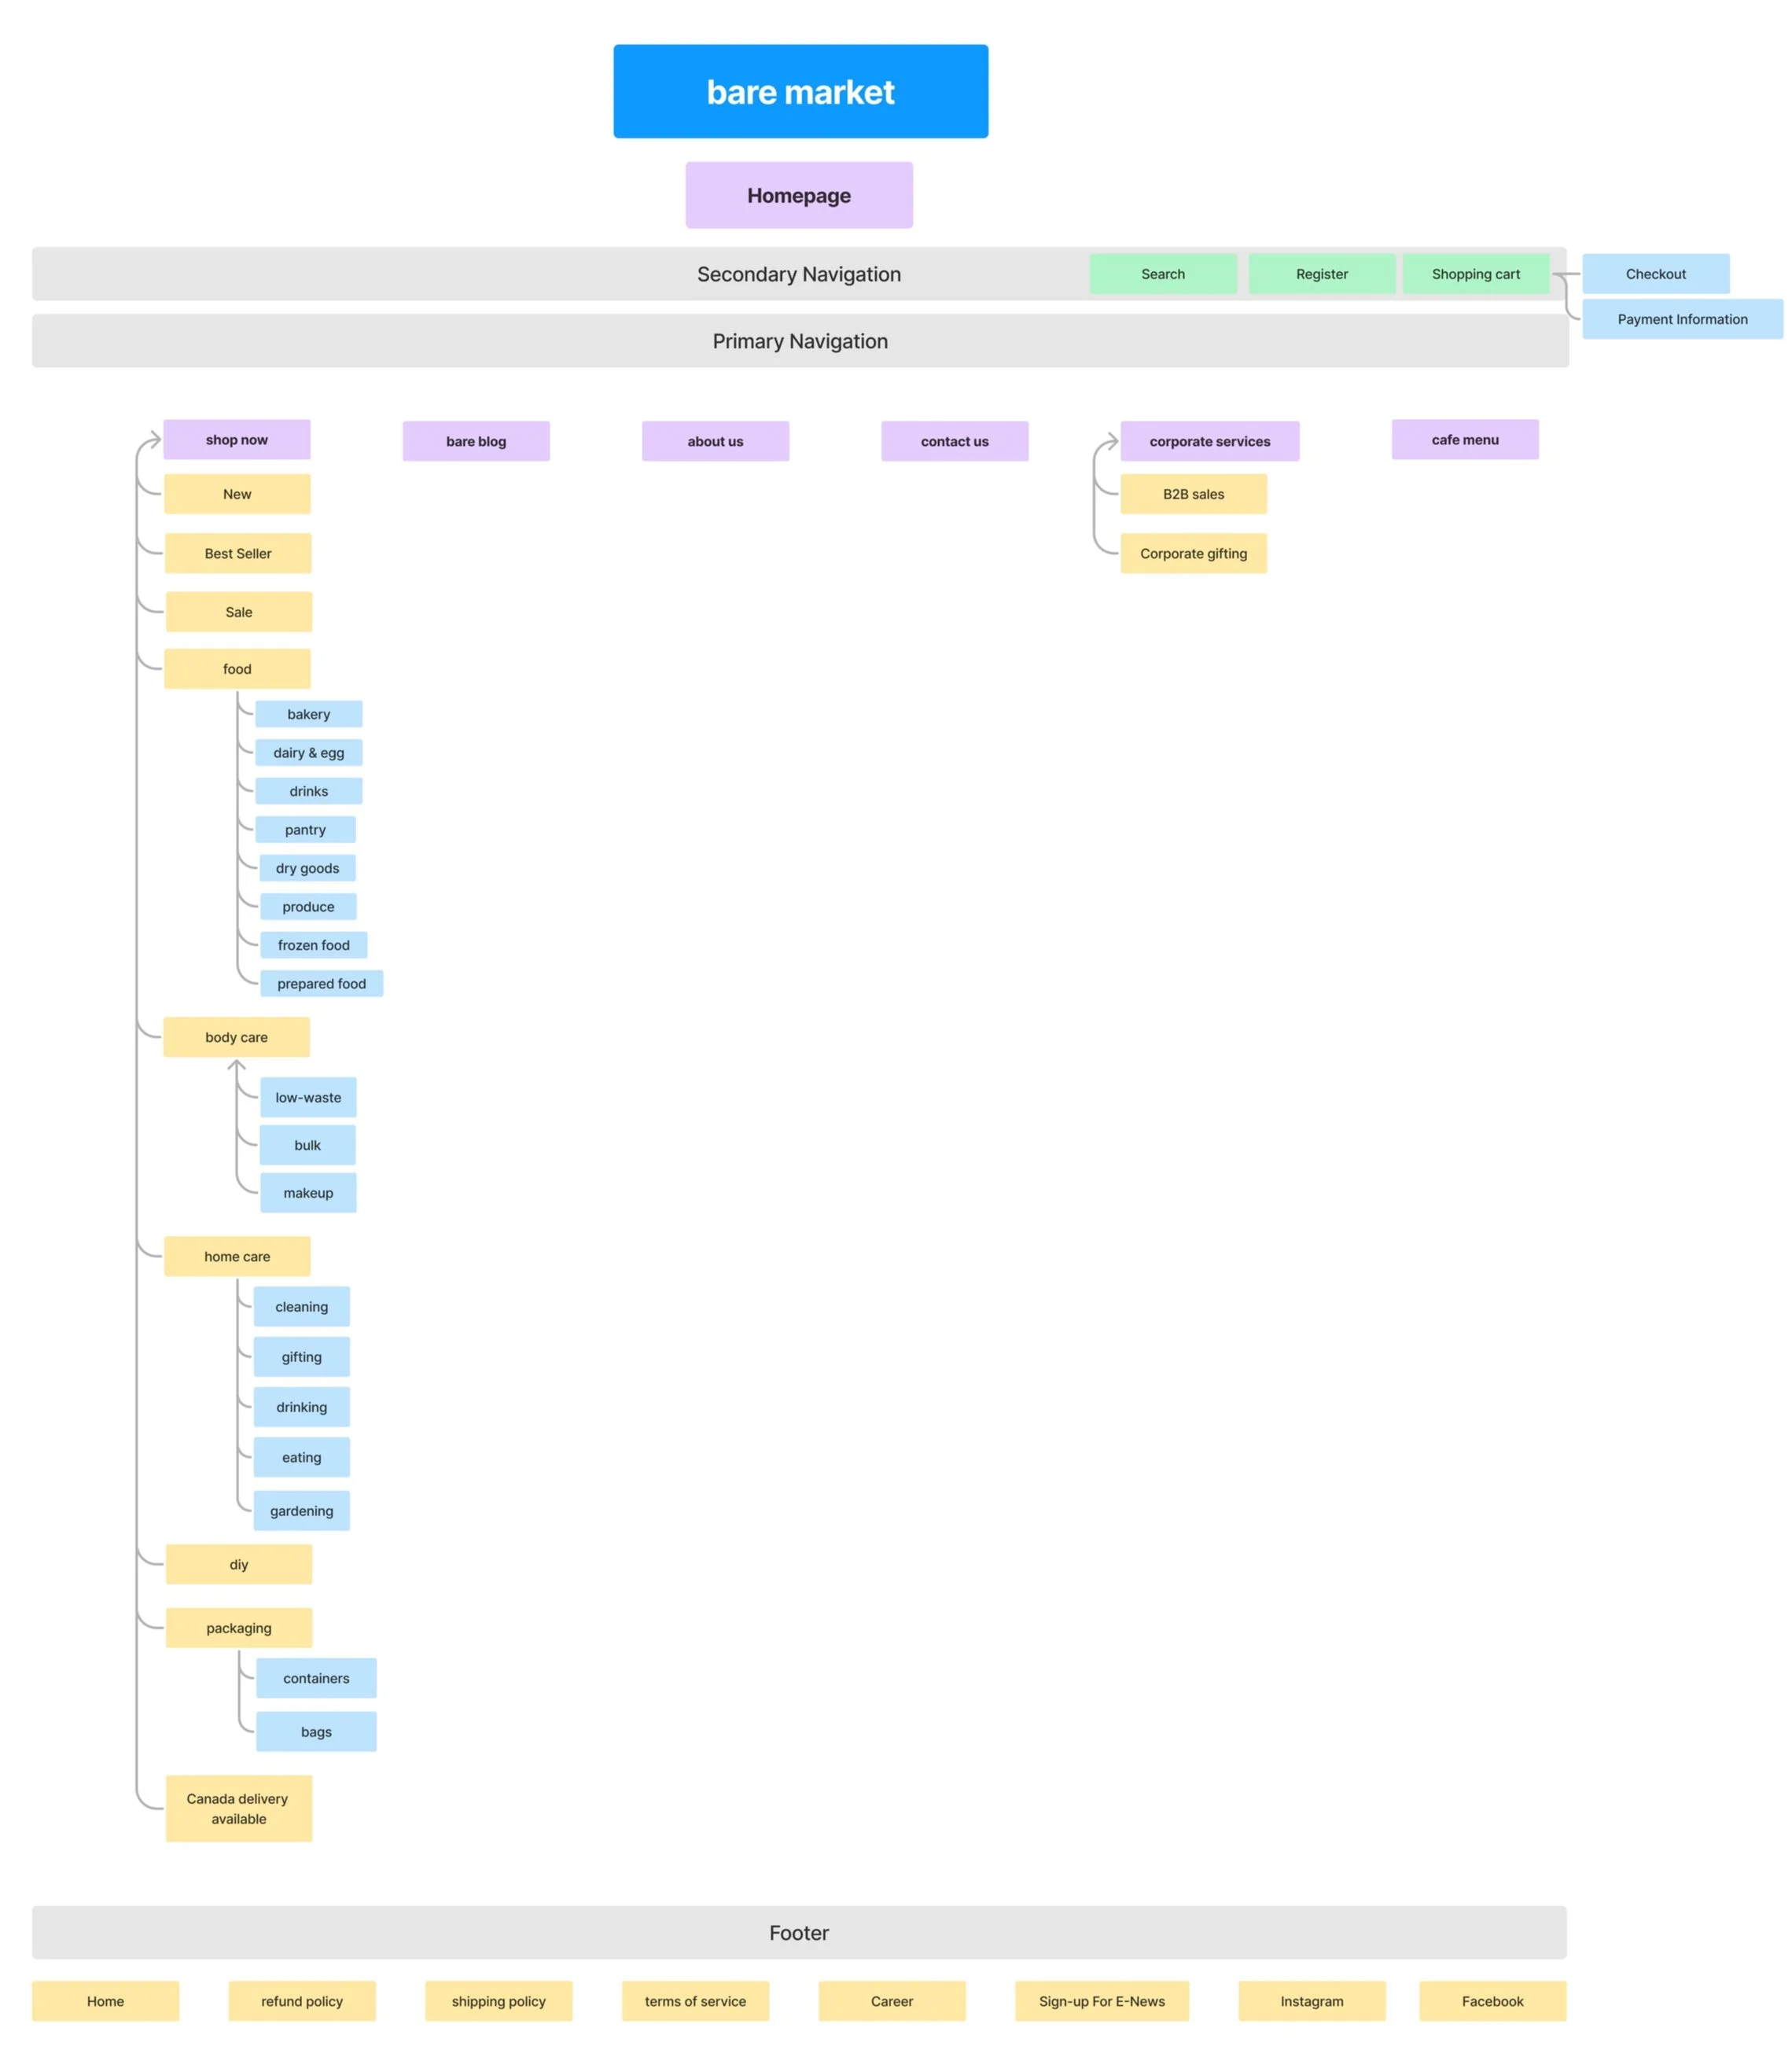Select the dairy & egg subcategory
The height and width of the screenshot is (2072, 1792).
pyautogui.click(x=308, y=753)
